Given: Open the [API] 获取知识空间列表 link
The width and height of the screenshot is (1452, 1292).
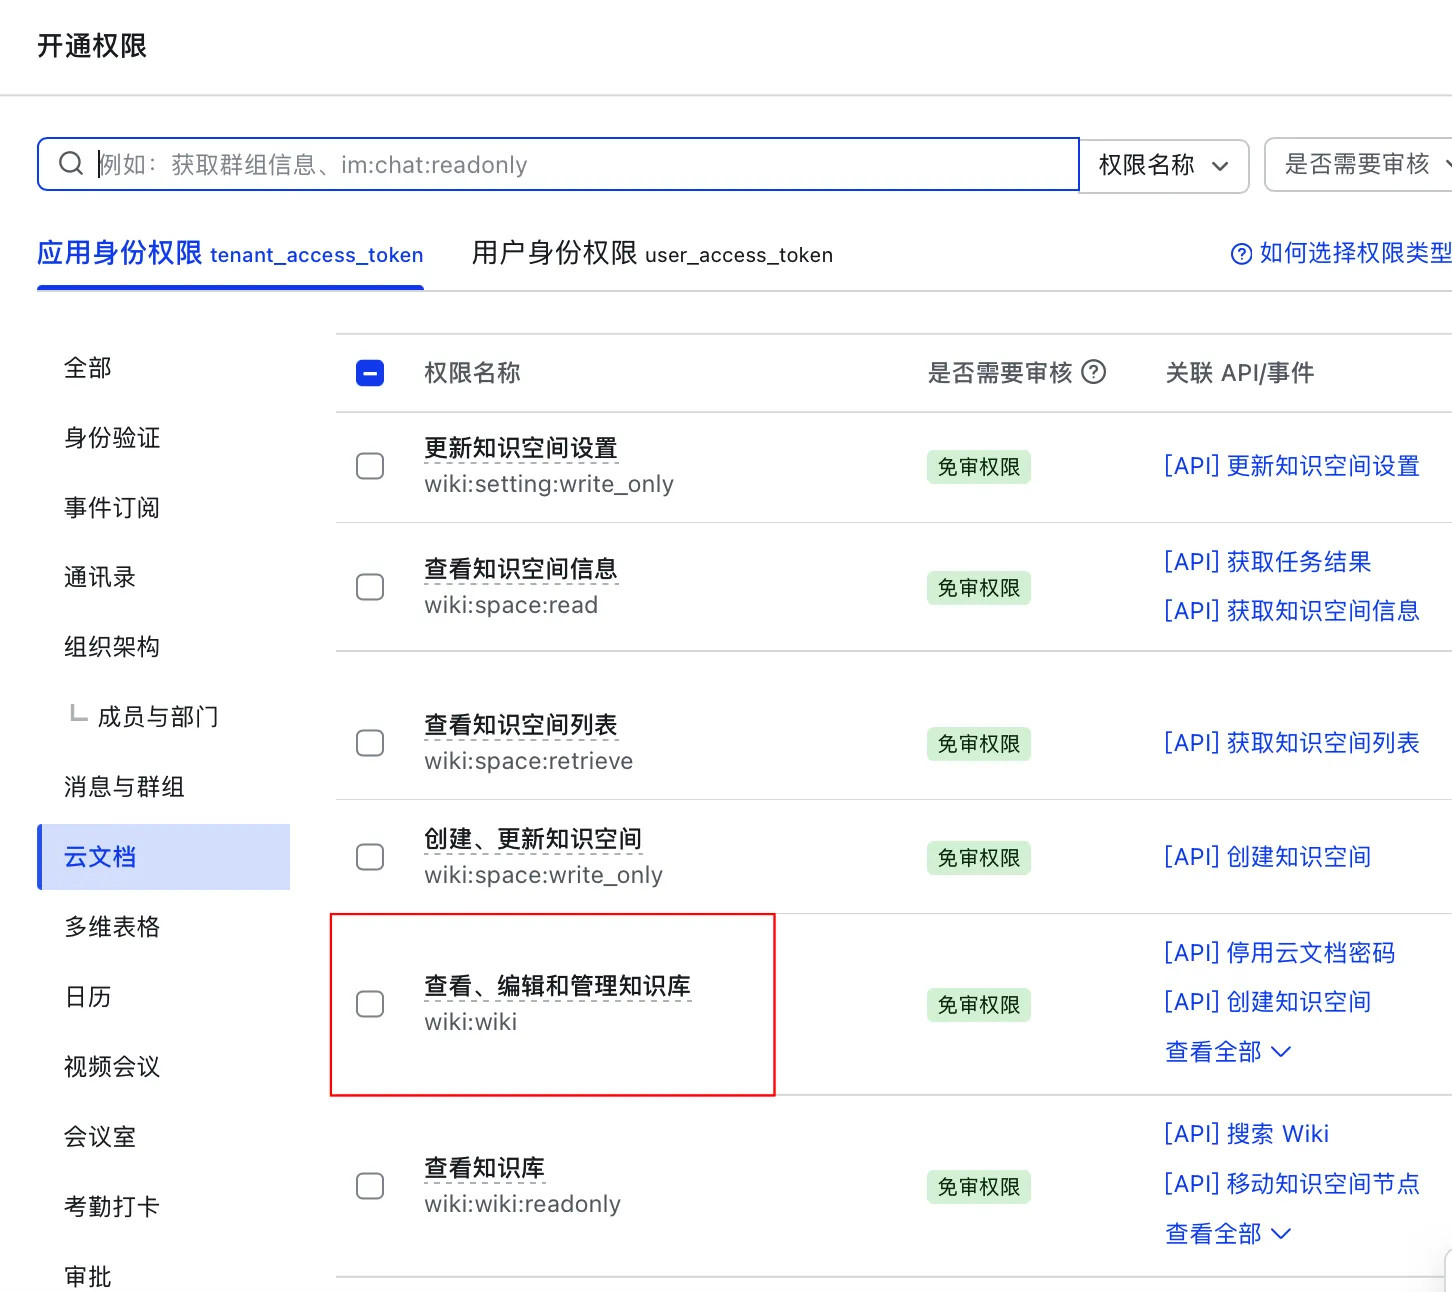Looking at the screenshot, I should [x=1291, y=743].
